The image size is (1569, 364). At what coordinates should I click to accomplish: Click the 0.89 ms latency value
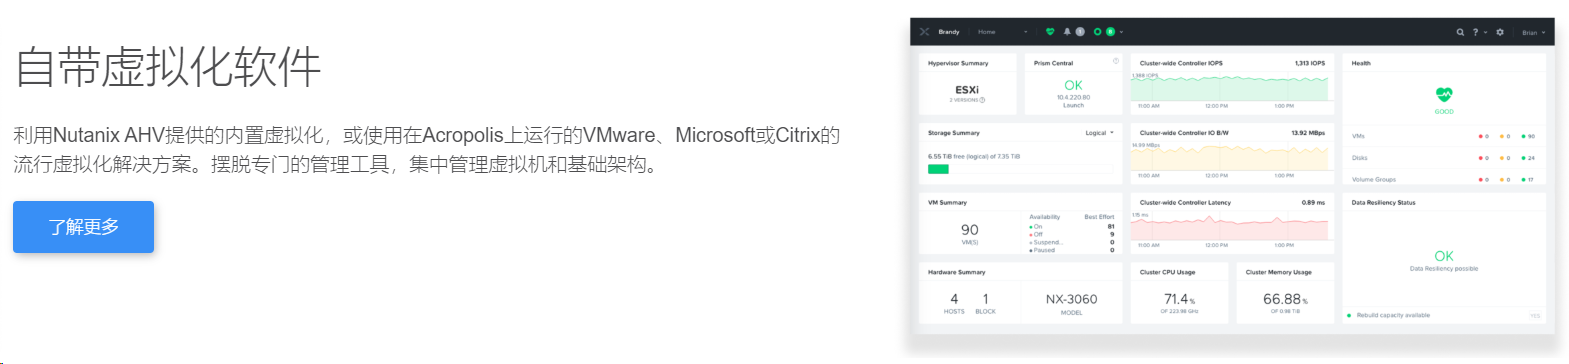[1313, 203]
